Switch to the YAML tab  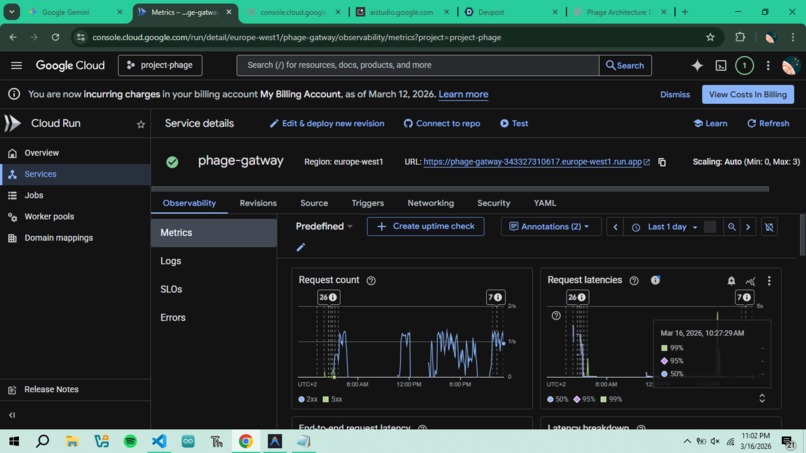(x=545, y=203)
